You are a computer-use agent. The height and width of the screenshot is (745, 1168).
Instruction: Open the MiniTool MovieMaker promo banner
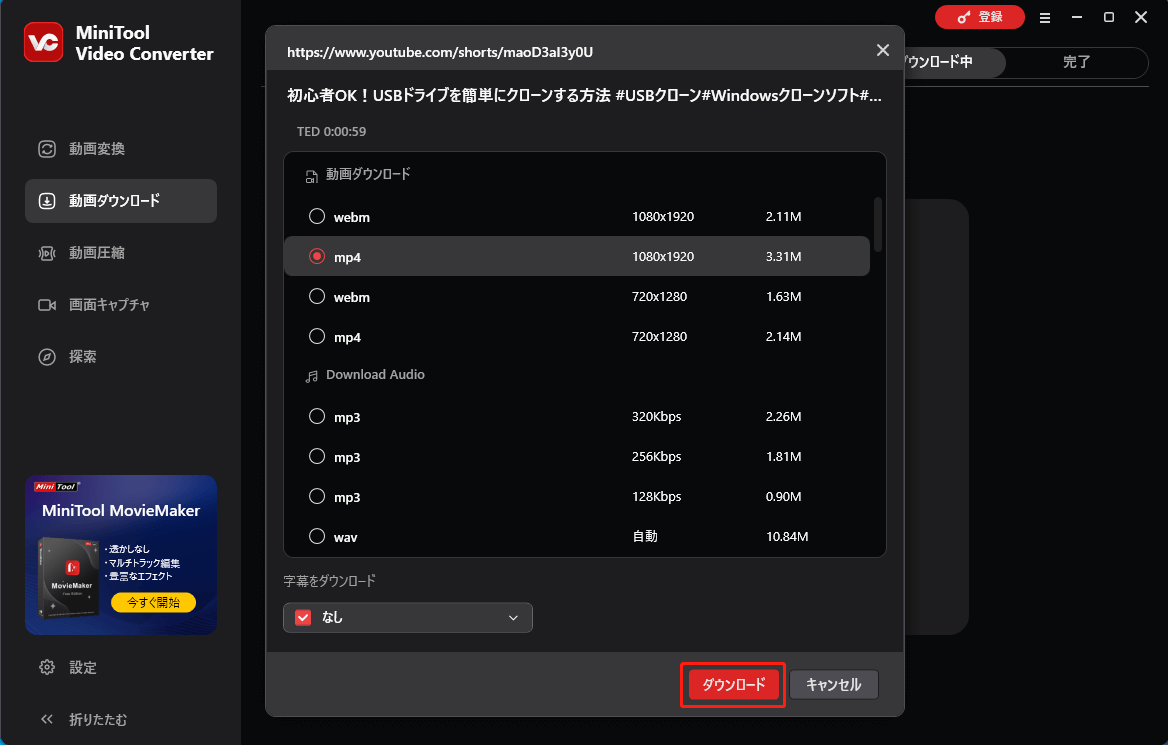(121, 555)
